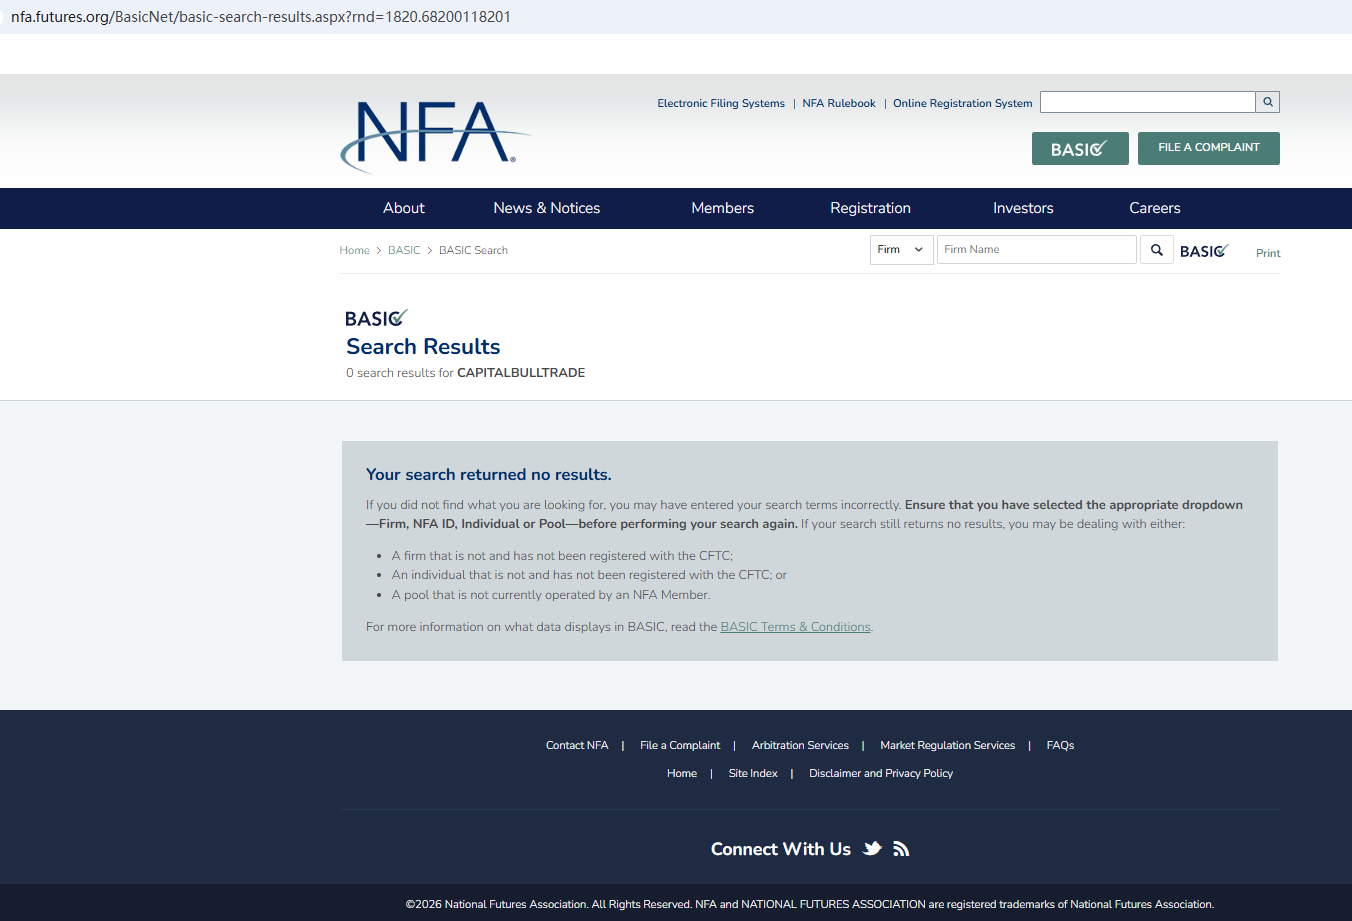This screenshot has height=921, width=1352.
Task: Click the BASIC search magnifier button
Action: (1157, 250)
